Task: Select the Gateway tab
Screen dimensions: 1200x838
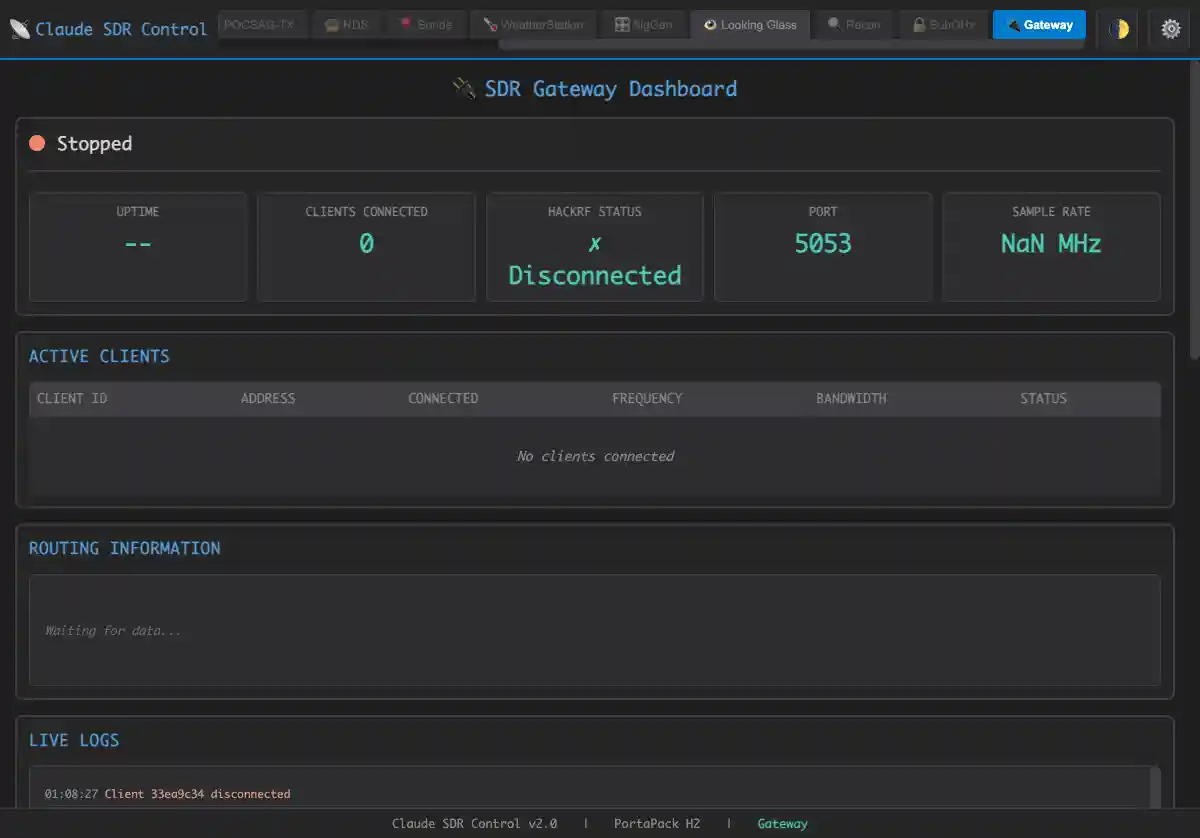Action: 1039,25
